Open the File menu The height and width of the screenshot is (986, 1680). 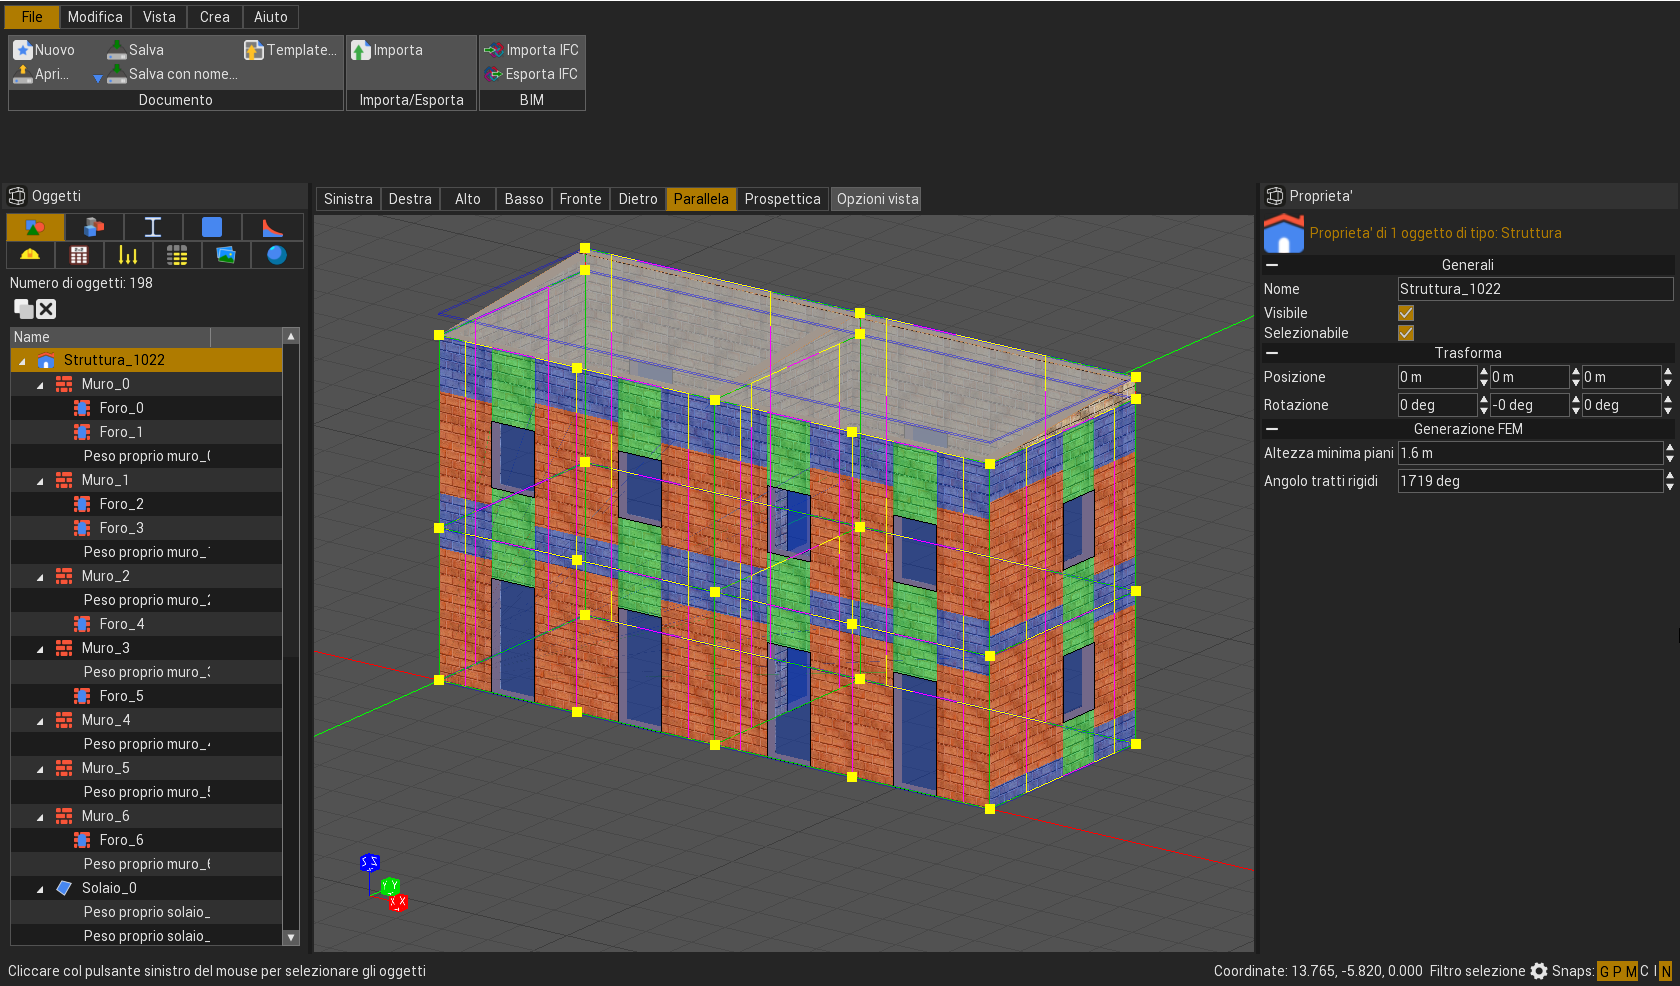(x=32, y=17)
